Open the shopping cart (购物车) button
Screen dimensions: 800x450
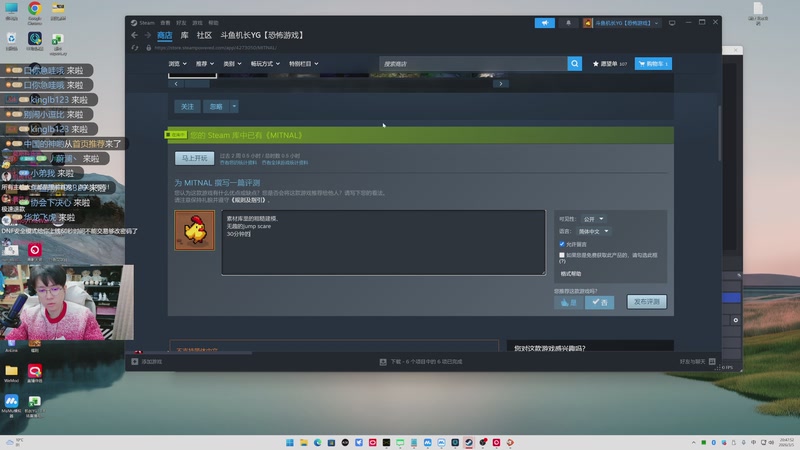pos(653,64)
